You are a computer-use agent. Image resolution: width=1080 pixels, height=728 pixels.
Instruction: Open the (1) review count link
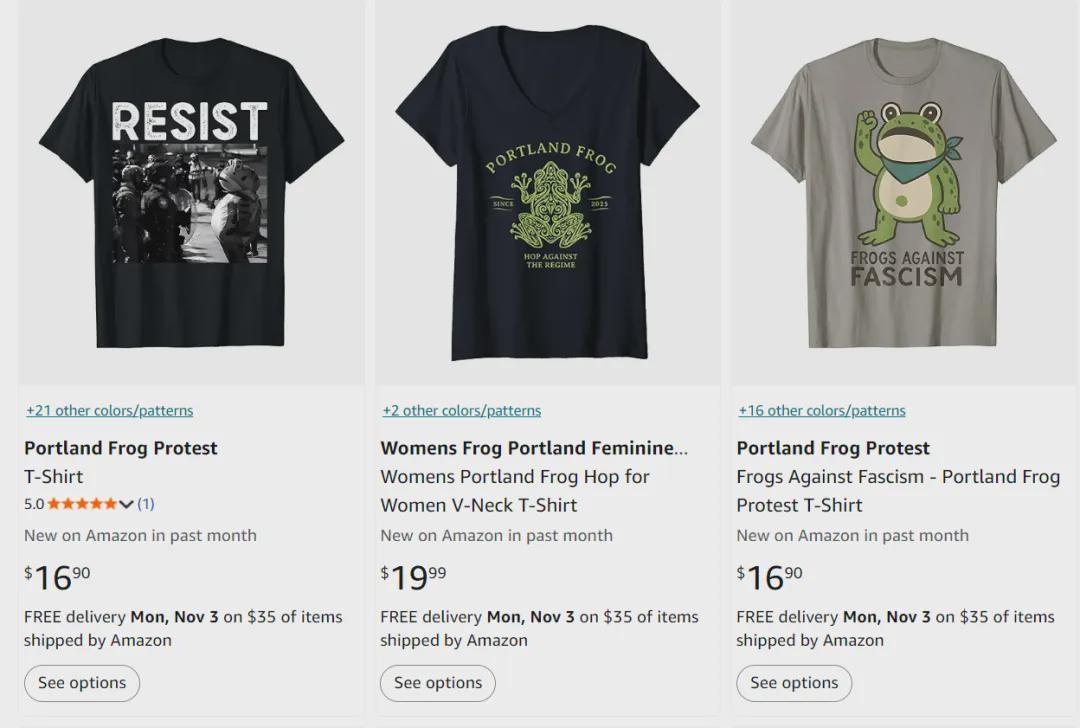tap(146, 504)
